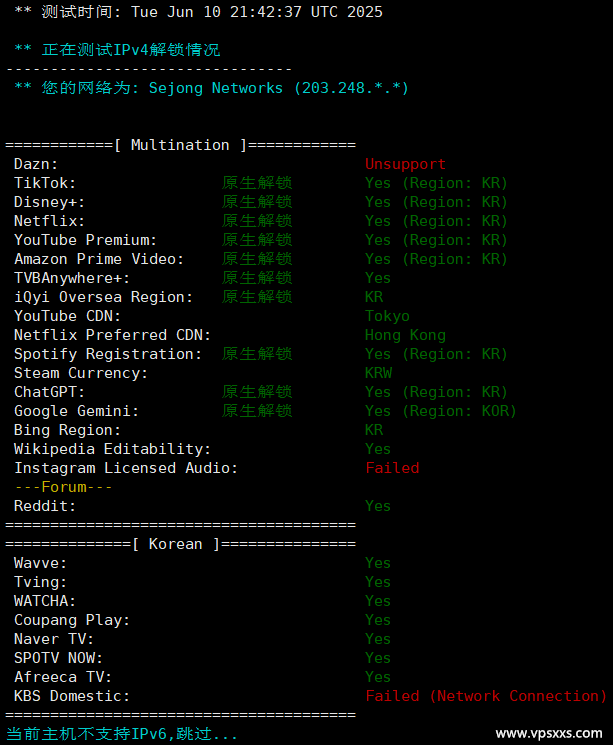Click the 'Steam Currency:' label

pyautogui.click(x=81, y=373)
